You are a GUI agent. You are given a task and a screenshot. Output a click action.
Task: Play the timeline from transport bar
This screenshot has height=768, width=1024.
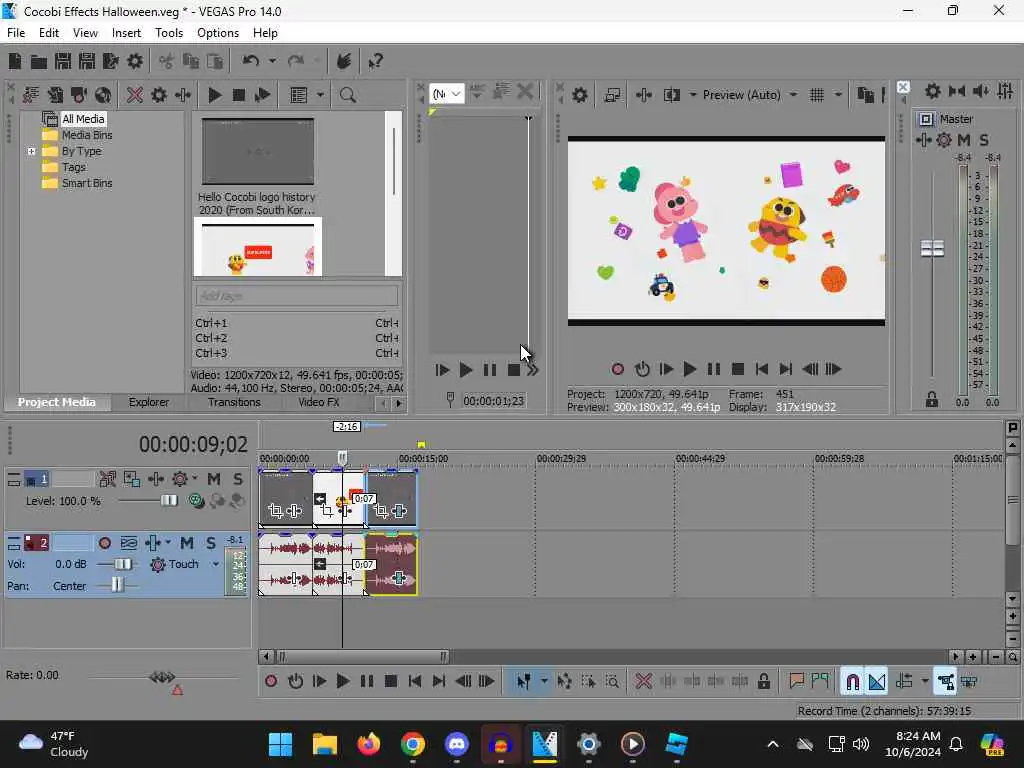[x=342, y=682]
